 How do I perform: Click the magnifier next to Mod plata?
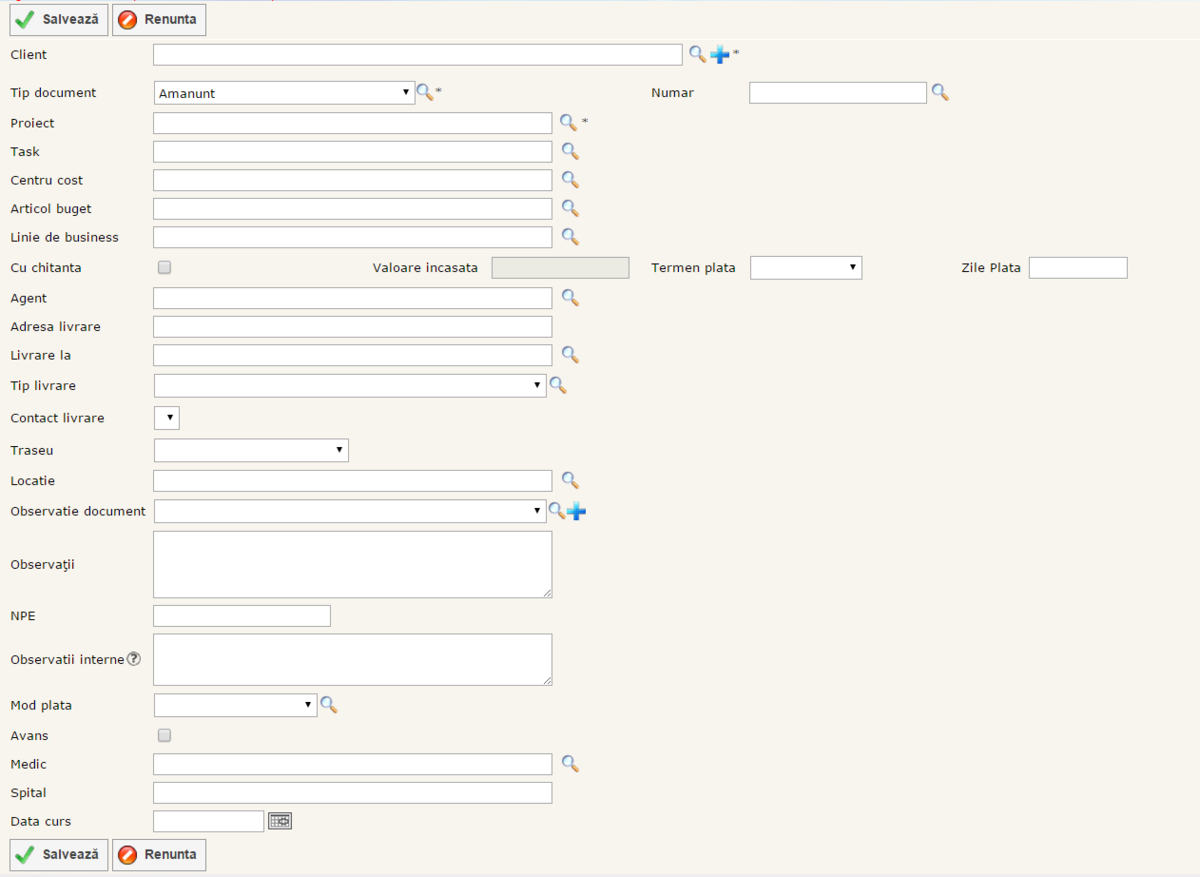328,706
